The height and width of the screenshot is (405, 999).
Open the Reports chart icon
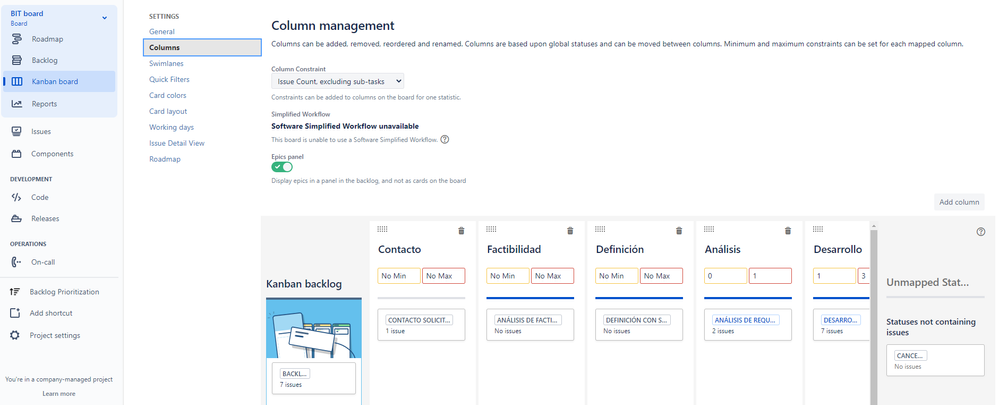coord(17,104)
